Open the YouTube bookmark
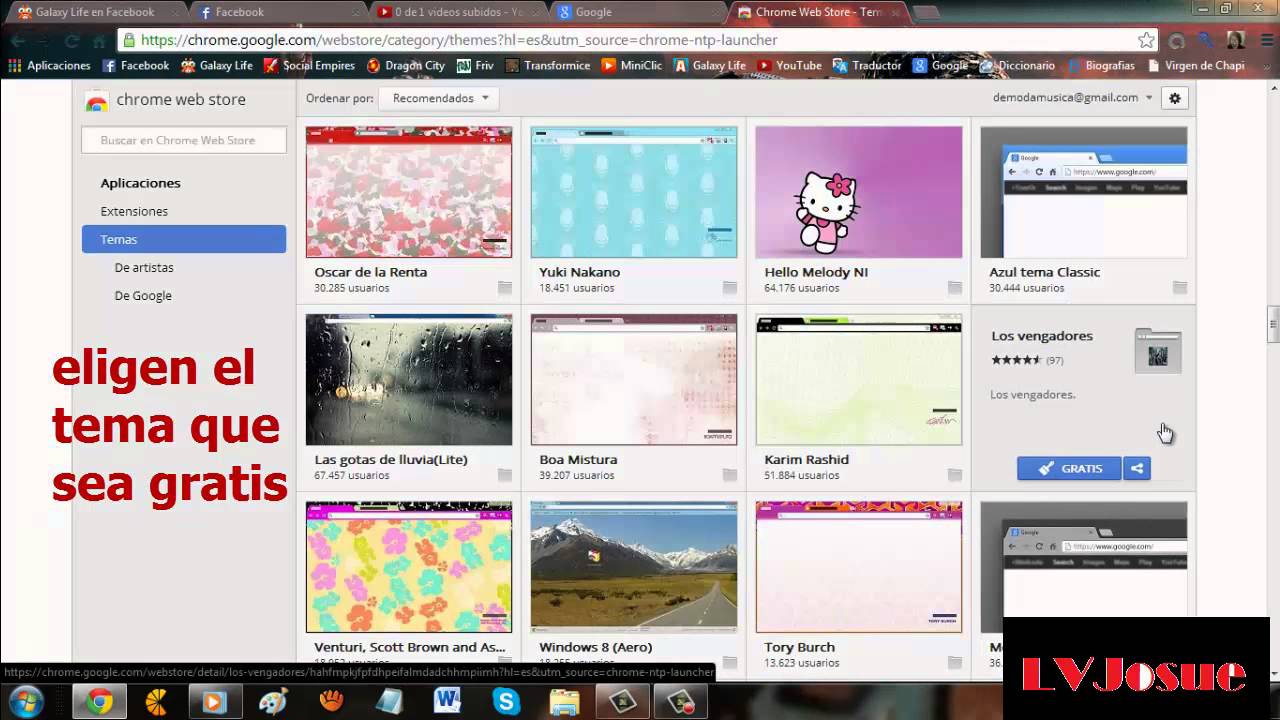 [x=789, y=66]
